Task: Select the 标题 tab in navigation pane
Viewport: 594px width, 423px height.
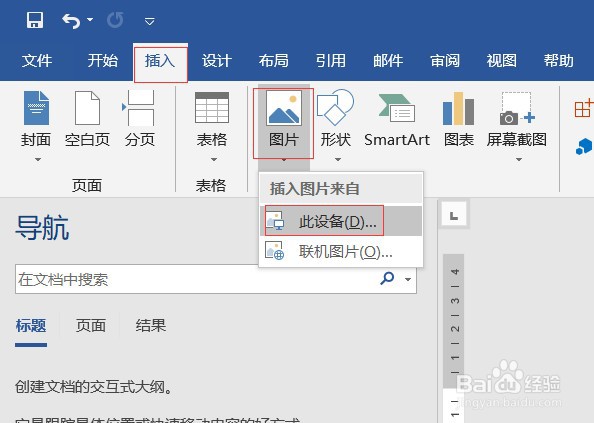Action: pyautogui.click(x=31, y=326)
